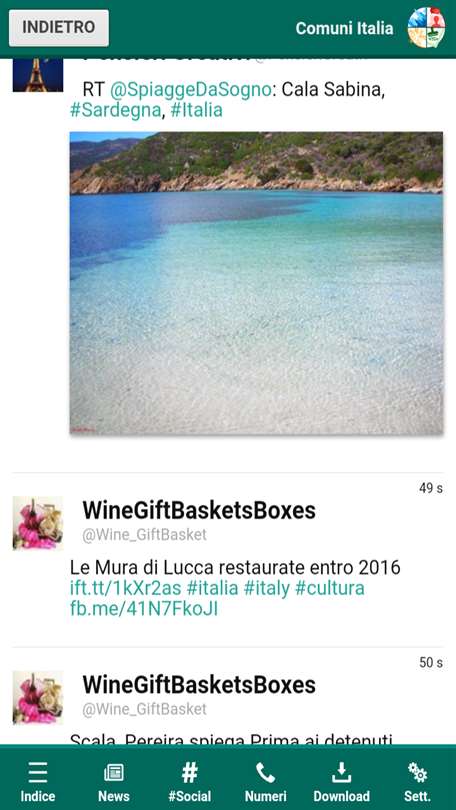456x810 pixels.
Task: Tap the INDIETRO back button
Action: click(x=59, y=28)
